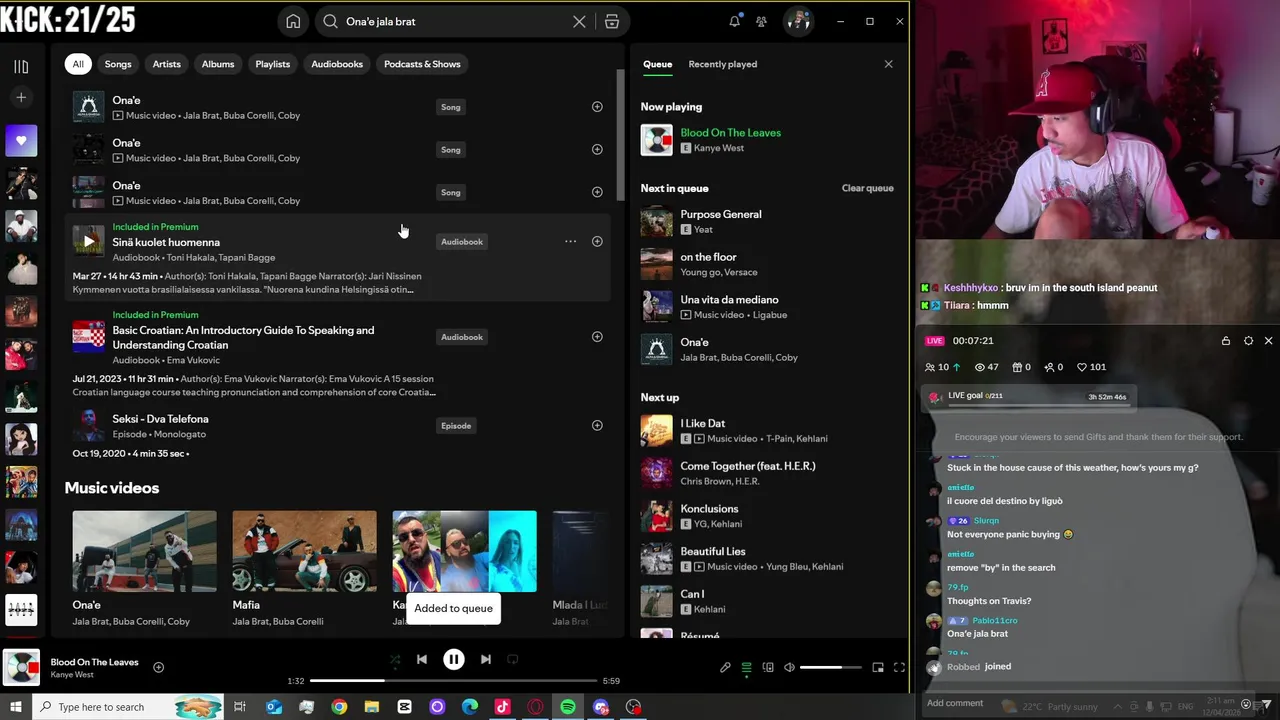Select queued Ona'e by Jala Brat
This screenshot has height=720, width=1280.
click(x=767, y=349)
